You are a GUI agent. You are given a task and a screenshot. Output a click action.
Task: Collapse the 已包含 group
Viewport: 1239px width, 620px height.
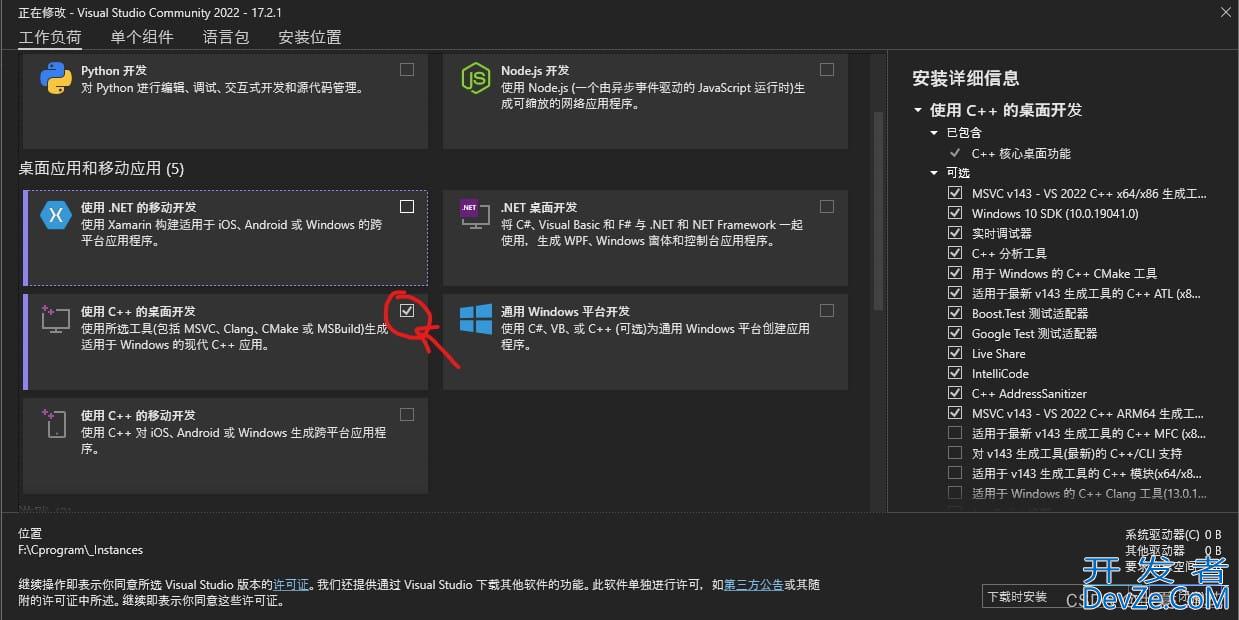(x=935, y=133)
